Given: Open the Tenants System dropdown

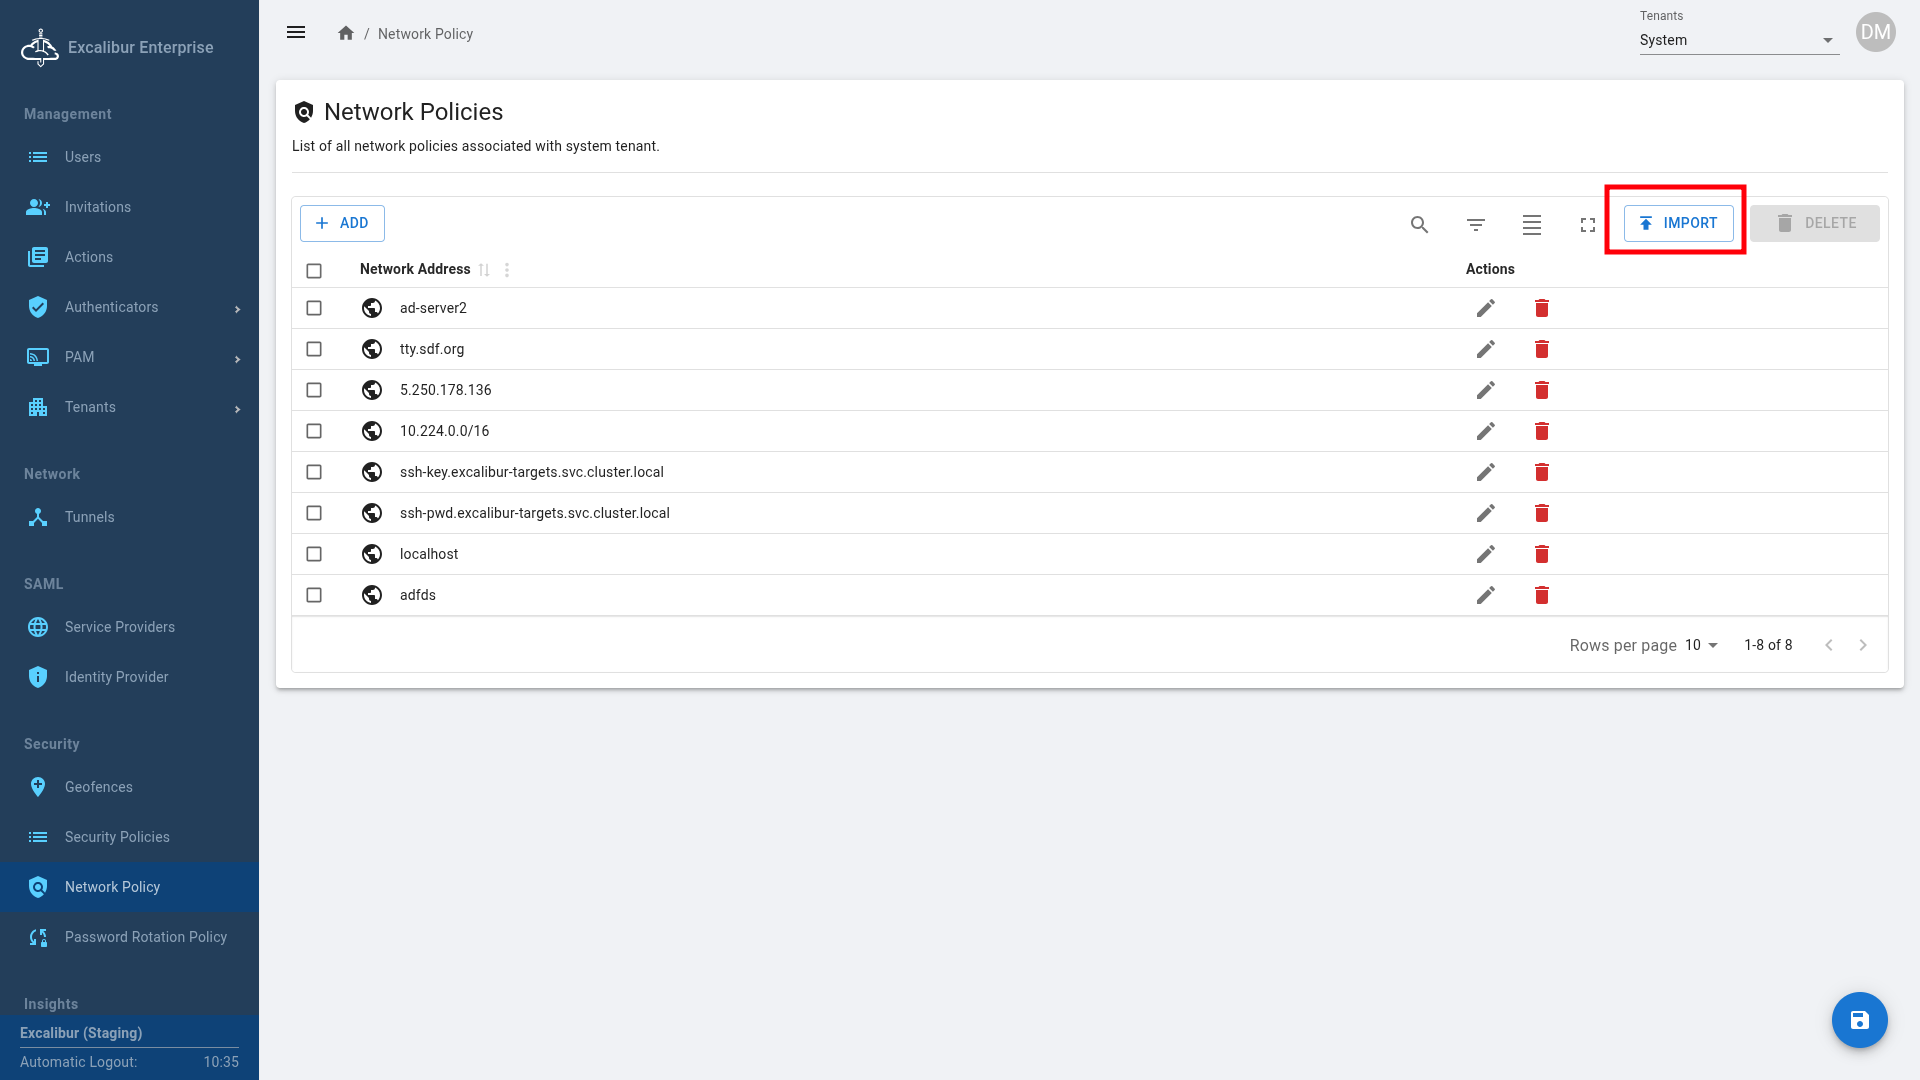Looking at the screenshot, I should [x=1738, y=40].
